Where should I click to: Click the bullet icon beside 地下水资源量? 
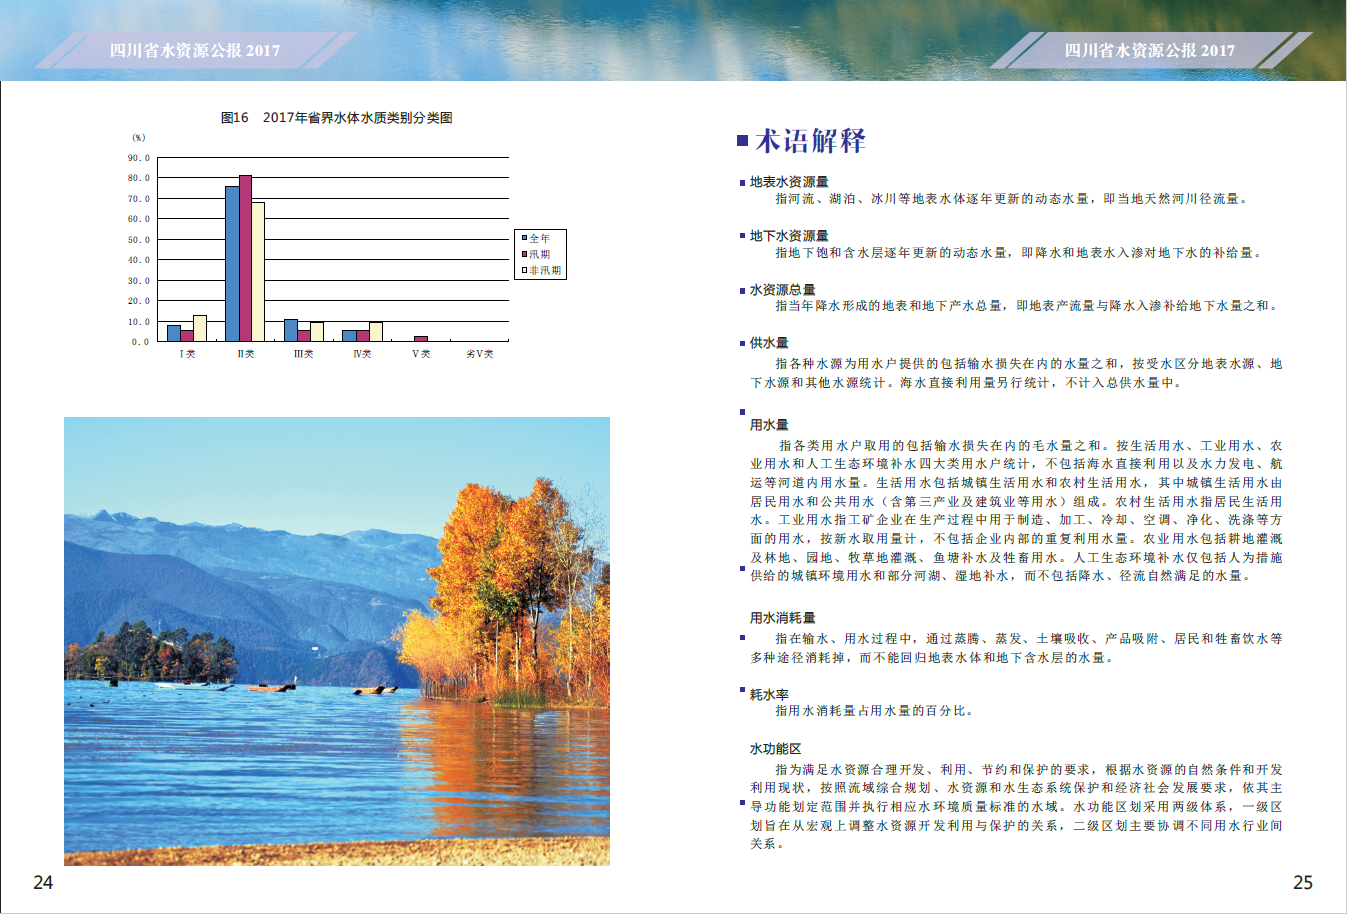(742, 236)
